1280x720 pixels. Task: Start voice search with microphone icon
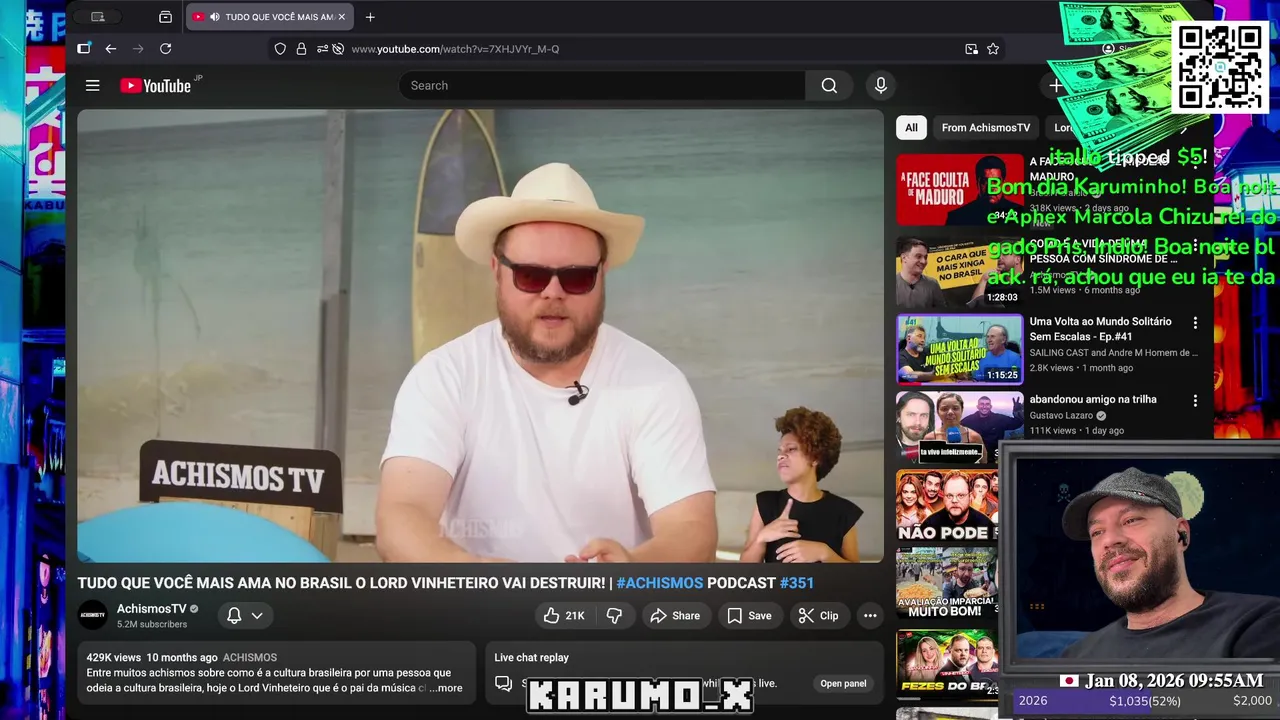[881, 86]
